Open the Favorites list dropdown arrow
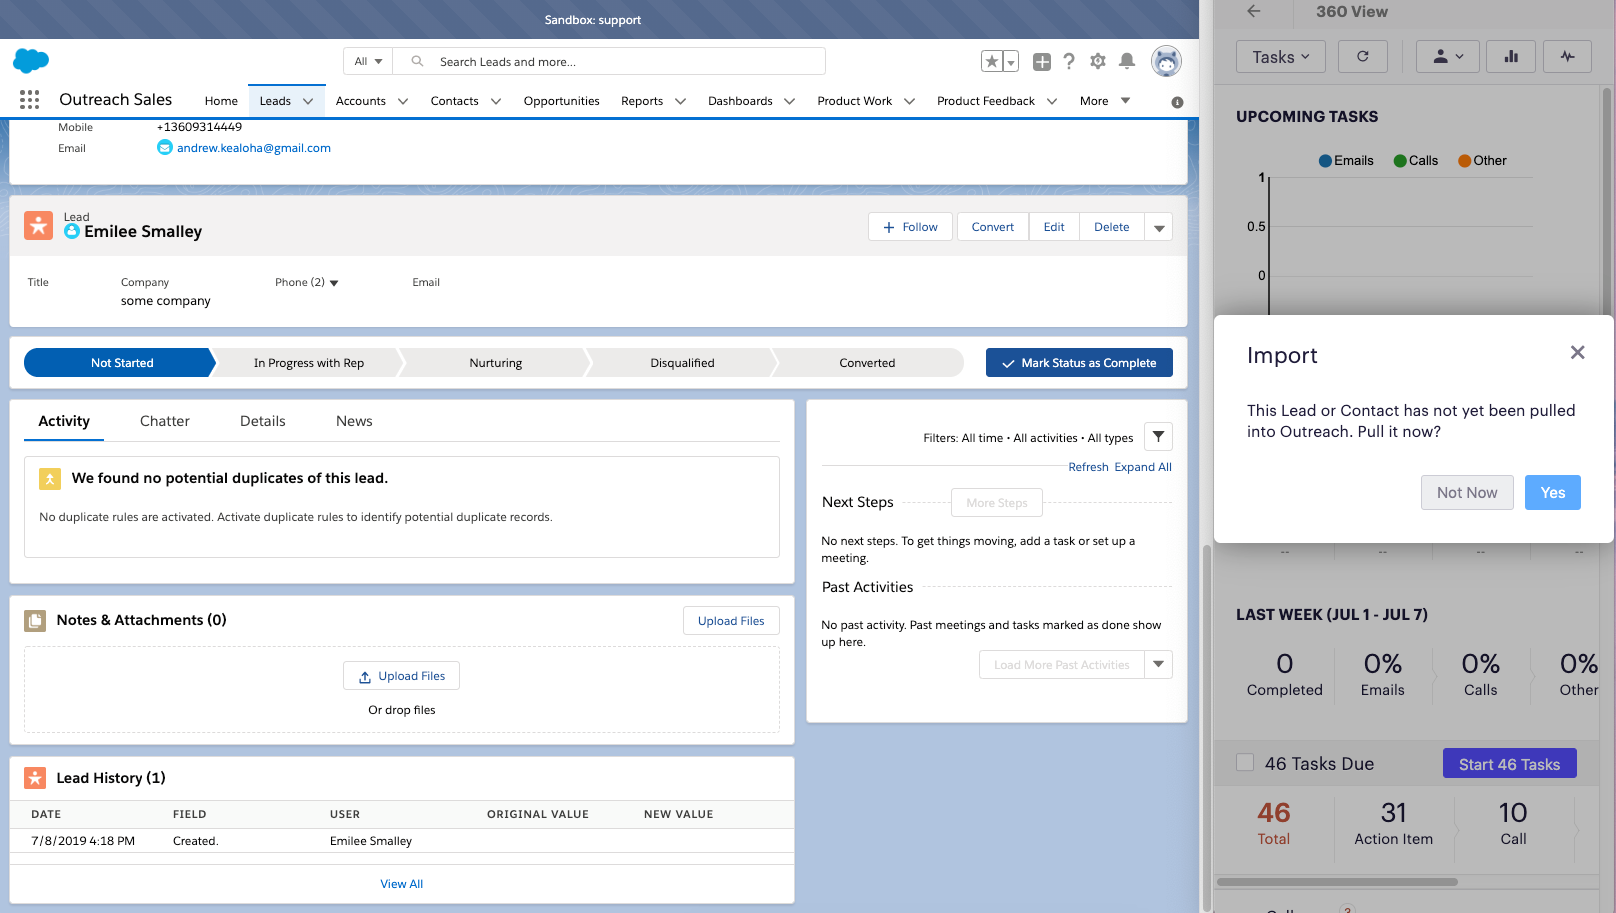The height and width of the screenshot is (913, 1616). [1011, 62]
